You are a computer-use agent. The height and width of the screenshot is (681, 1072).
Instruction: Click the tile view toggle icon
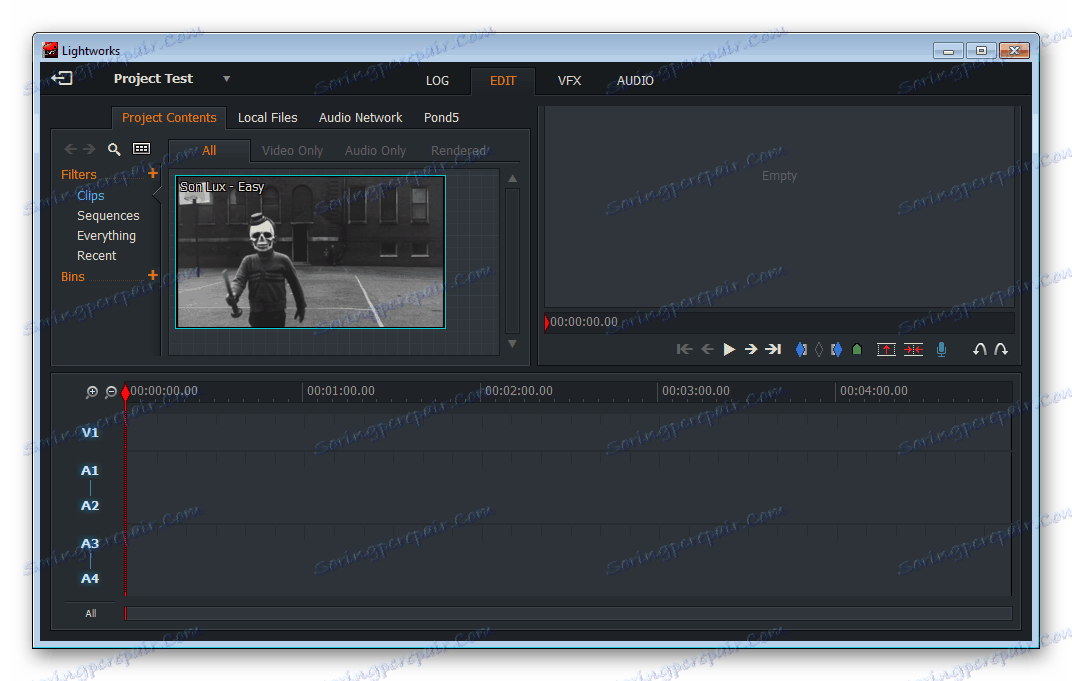point(141,149)
